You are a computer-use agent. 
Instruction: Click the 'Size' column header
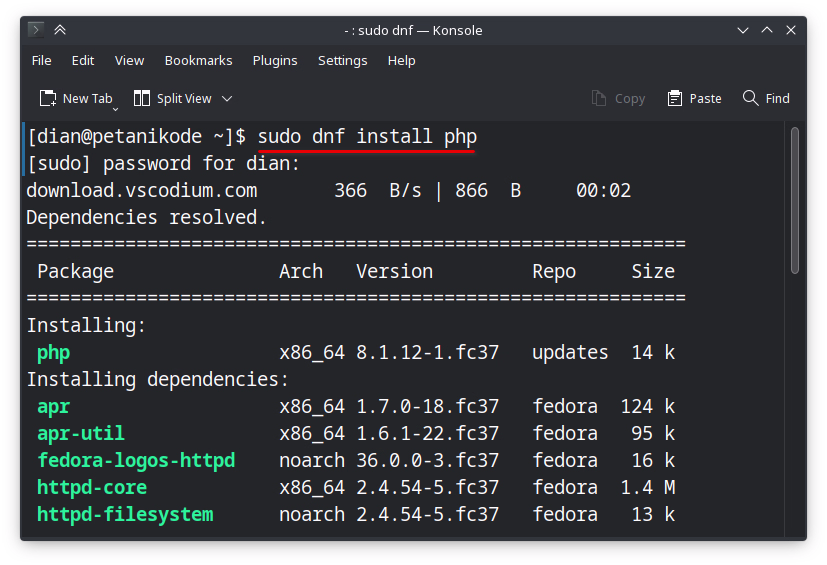click(653, 271)
